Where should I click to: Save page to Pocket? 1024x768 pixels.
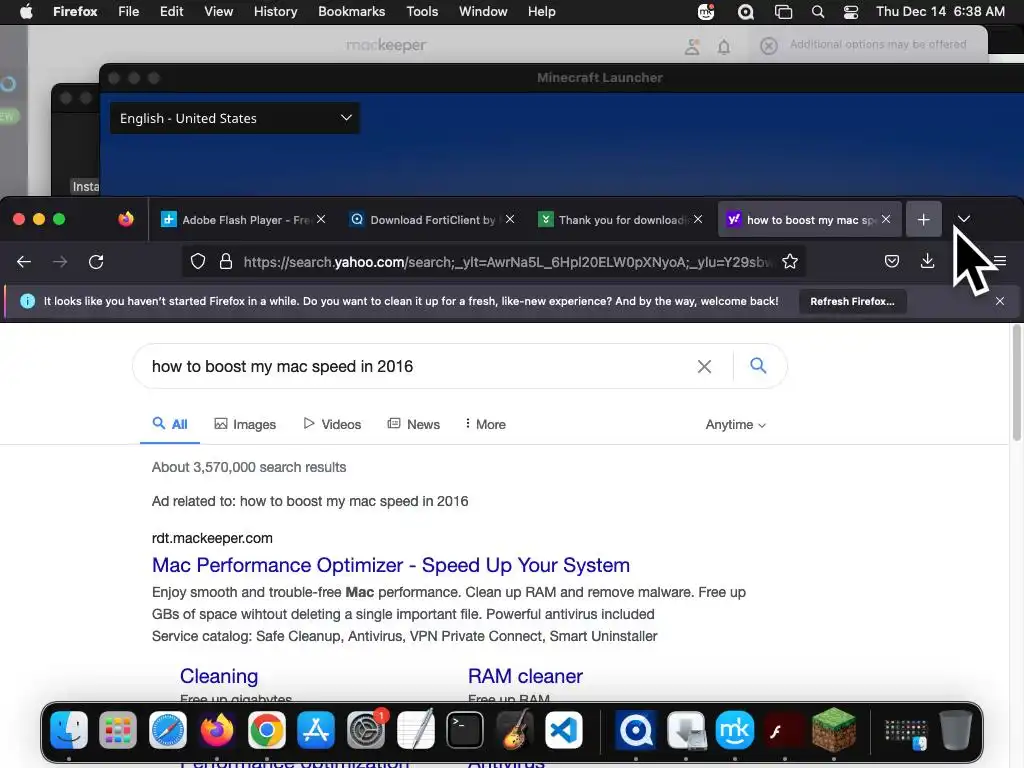click(891, 262)
